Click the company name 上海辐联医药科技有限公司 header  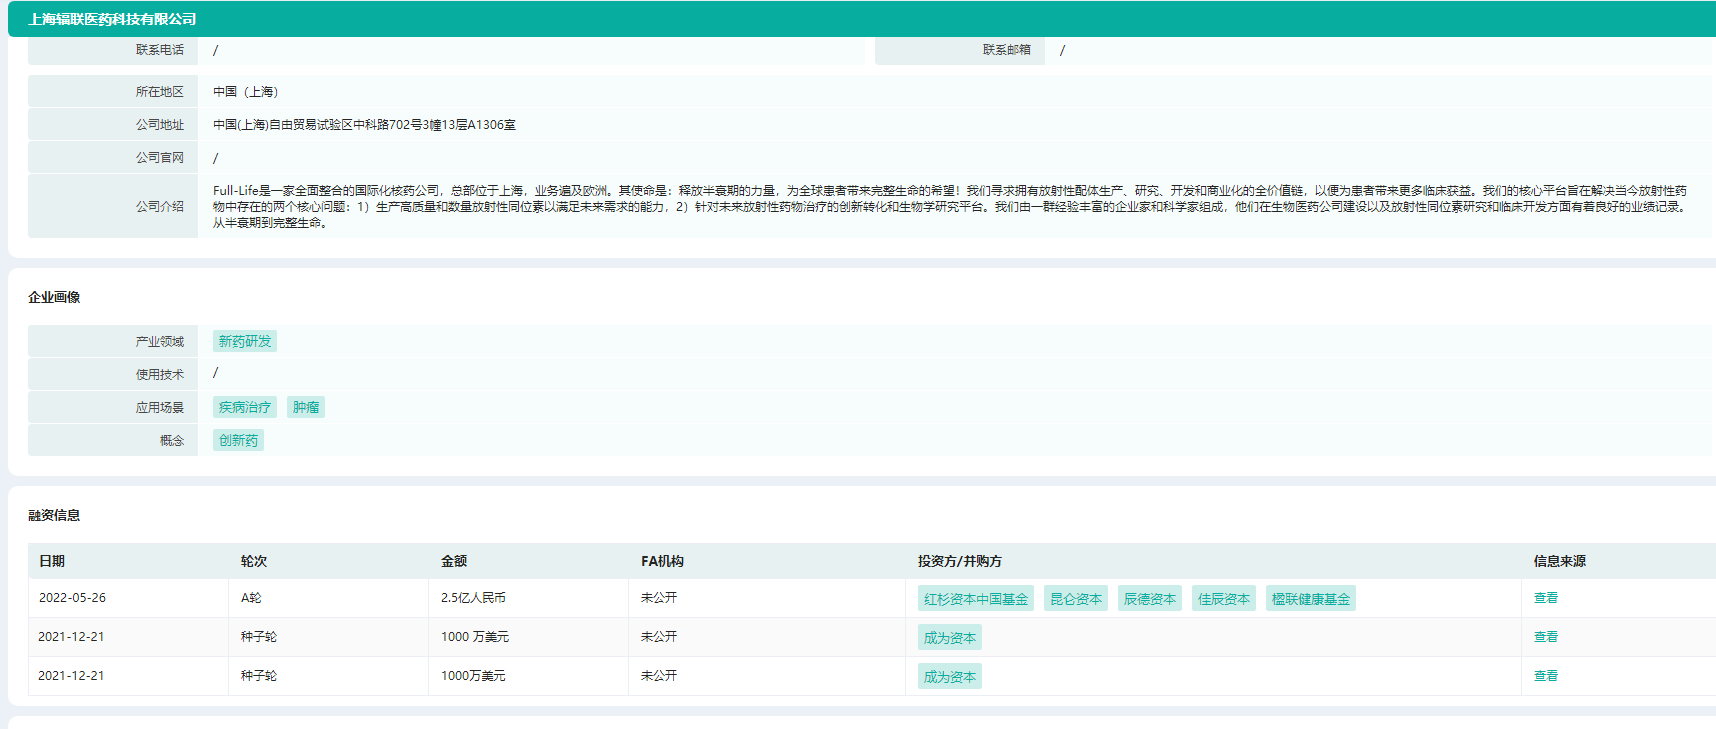112,19
